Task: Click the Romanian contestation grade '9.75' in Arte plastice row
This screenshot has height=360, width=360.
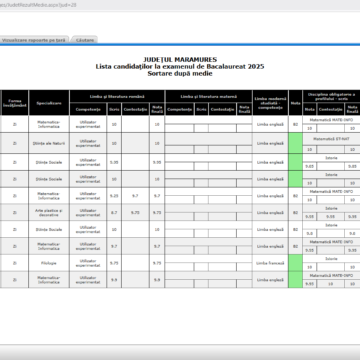Action: 135,213
